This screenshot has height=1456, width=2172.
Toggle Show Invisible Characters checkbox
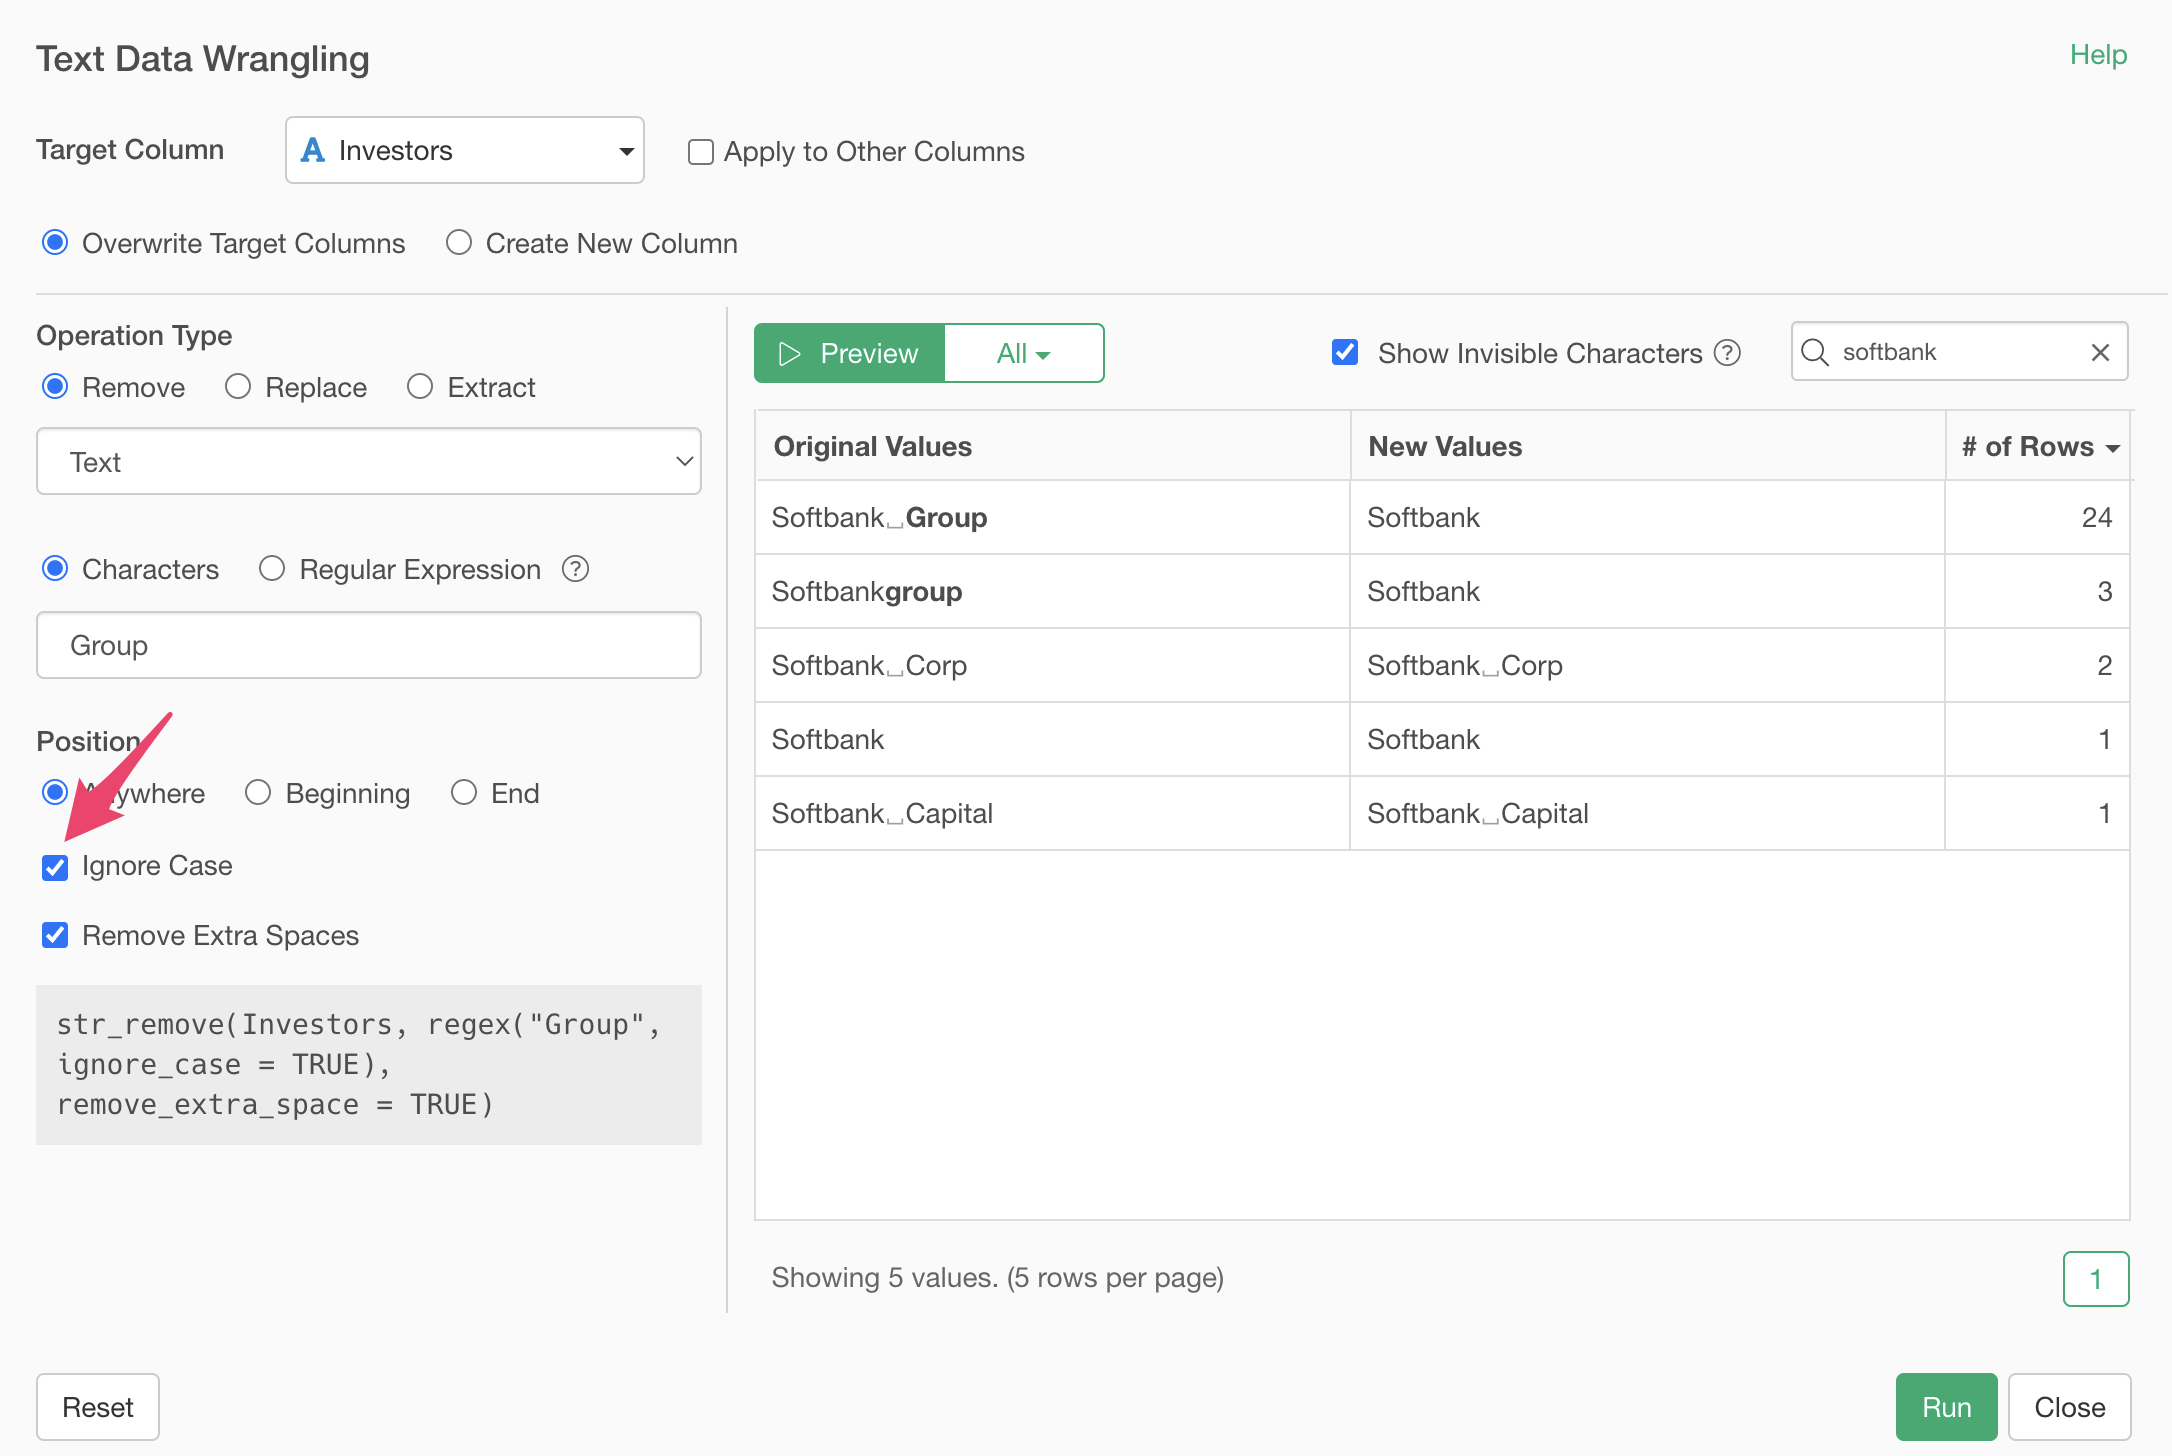1345,352
